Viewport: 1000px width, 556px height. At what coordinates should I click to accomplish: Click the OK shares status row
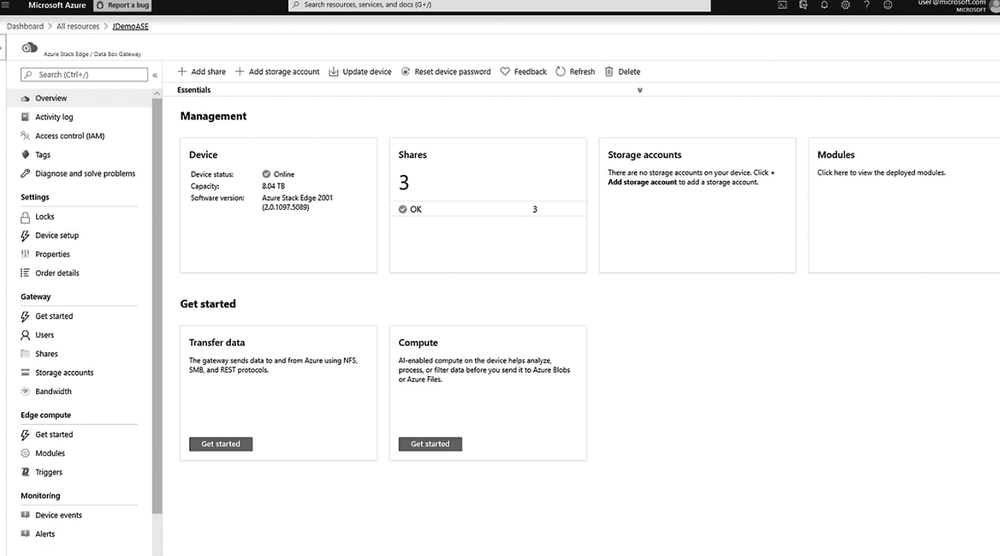tap(488, 209)
